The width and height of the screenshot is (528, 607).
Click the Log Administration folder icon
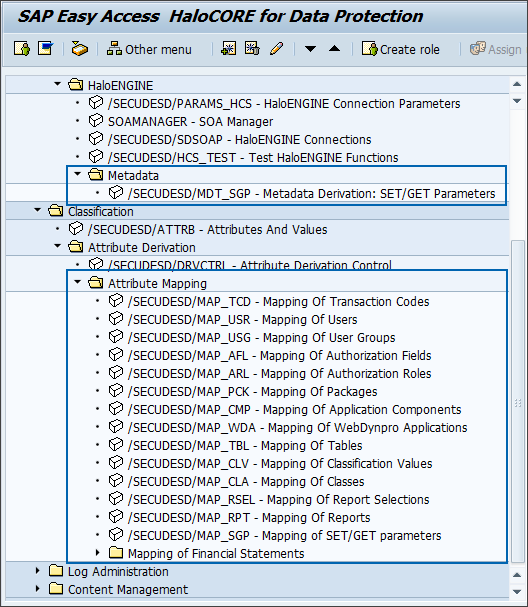[56, 571]
